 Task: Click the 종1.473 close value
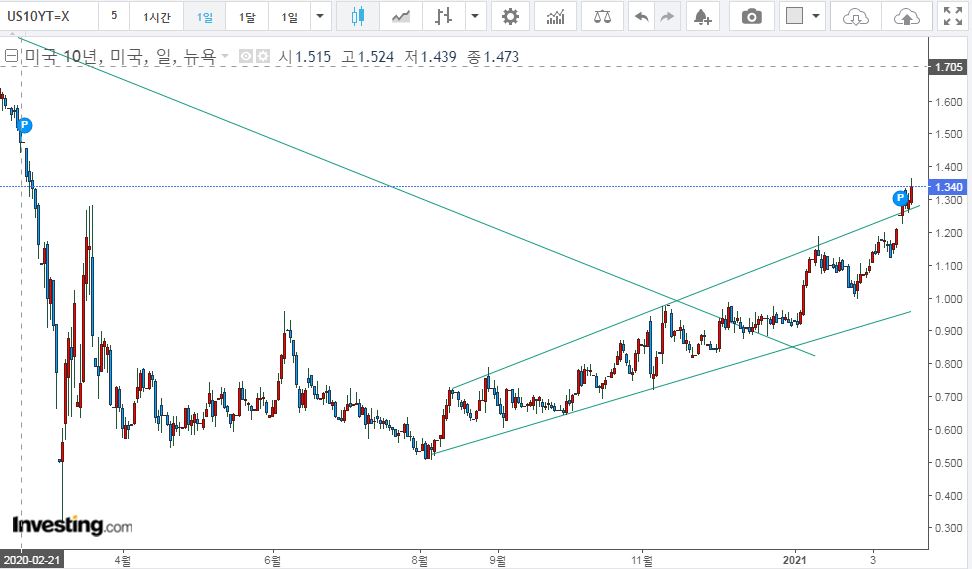click(x=493, y=56)
